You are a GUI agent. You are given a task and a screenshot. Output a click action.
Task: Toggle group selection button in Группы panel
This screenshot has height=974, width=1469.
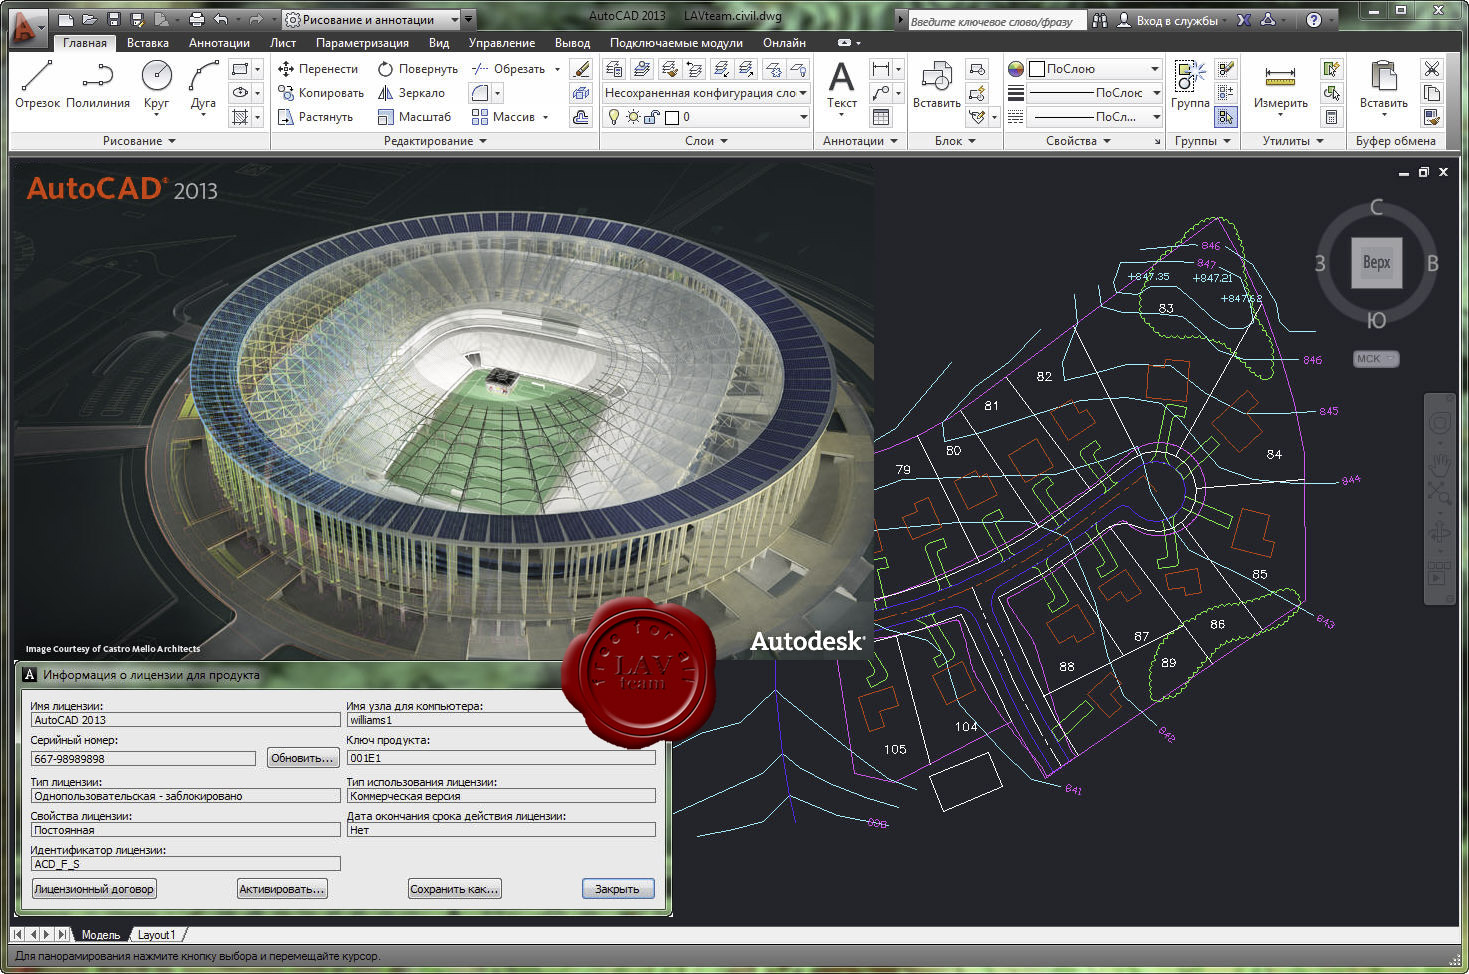pyautogui.click(x=1226, y=117)
